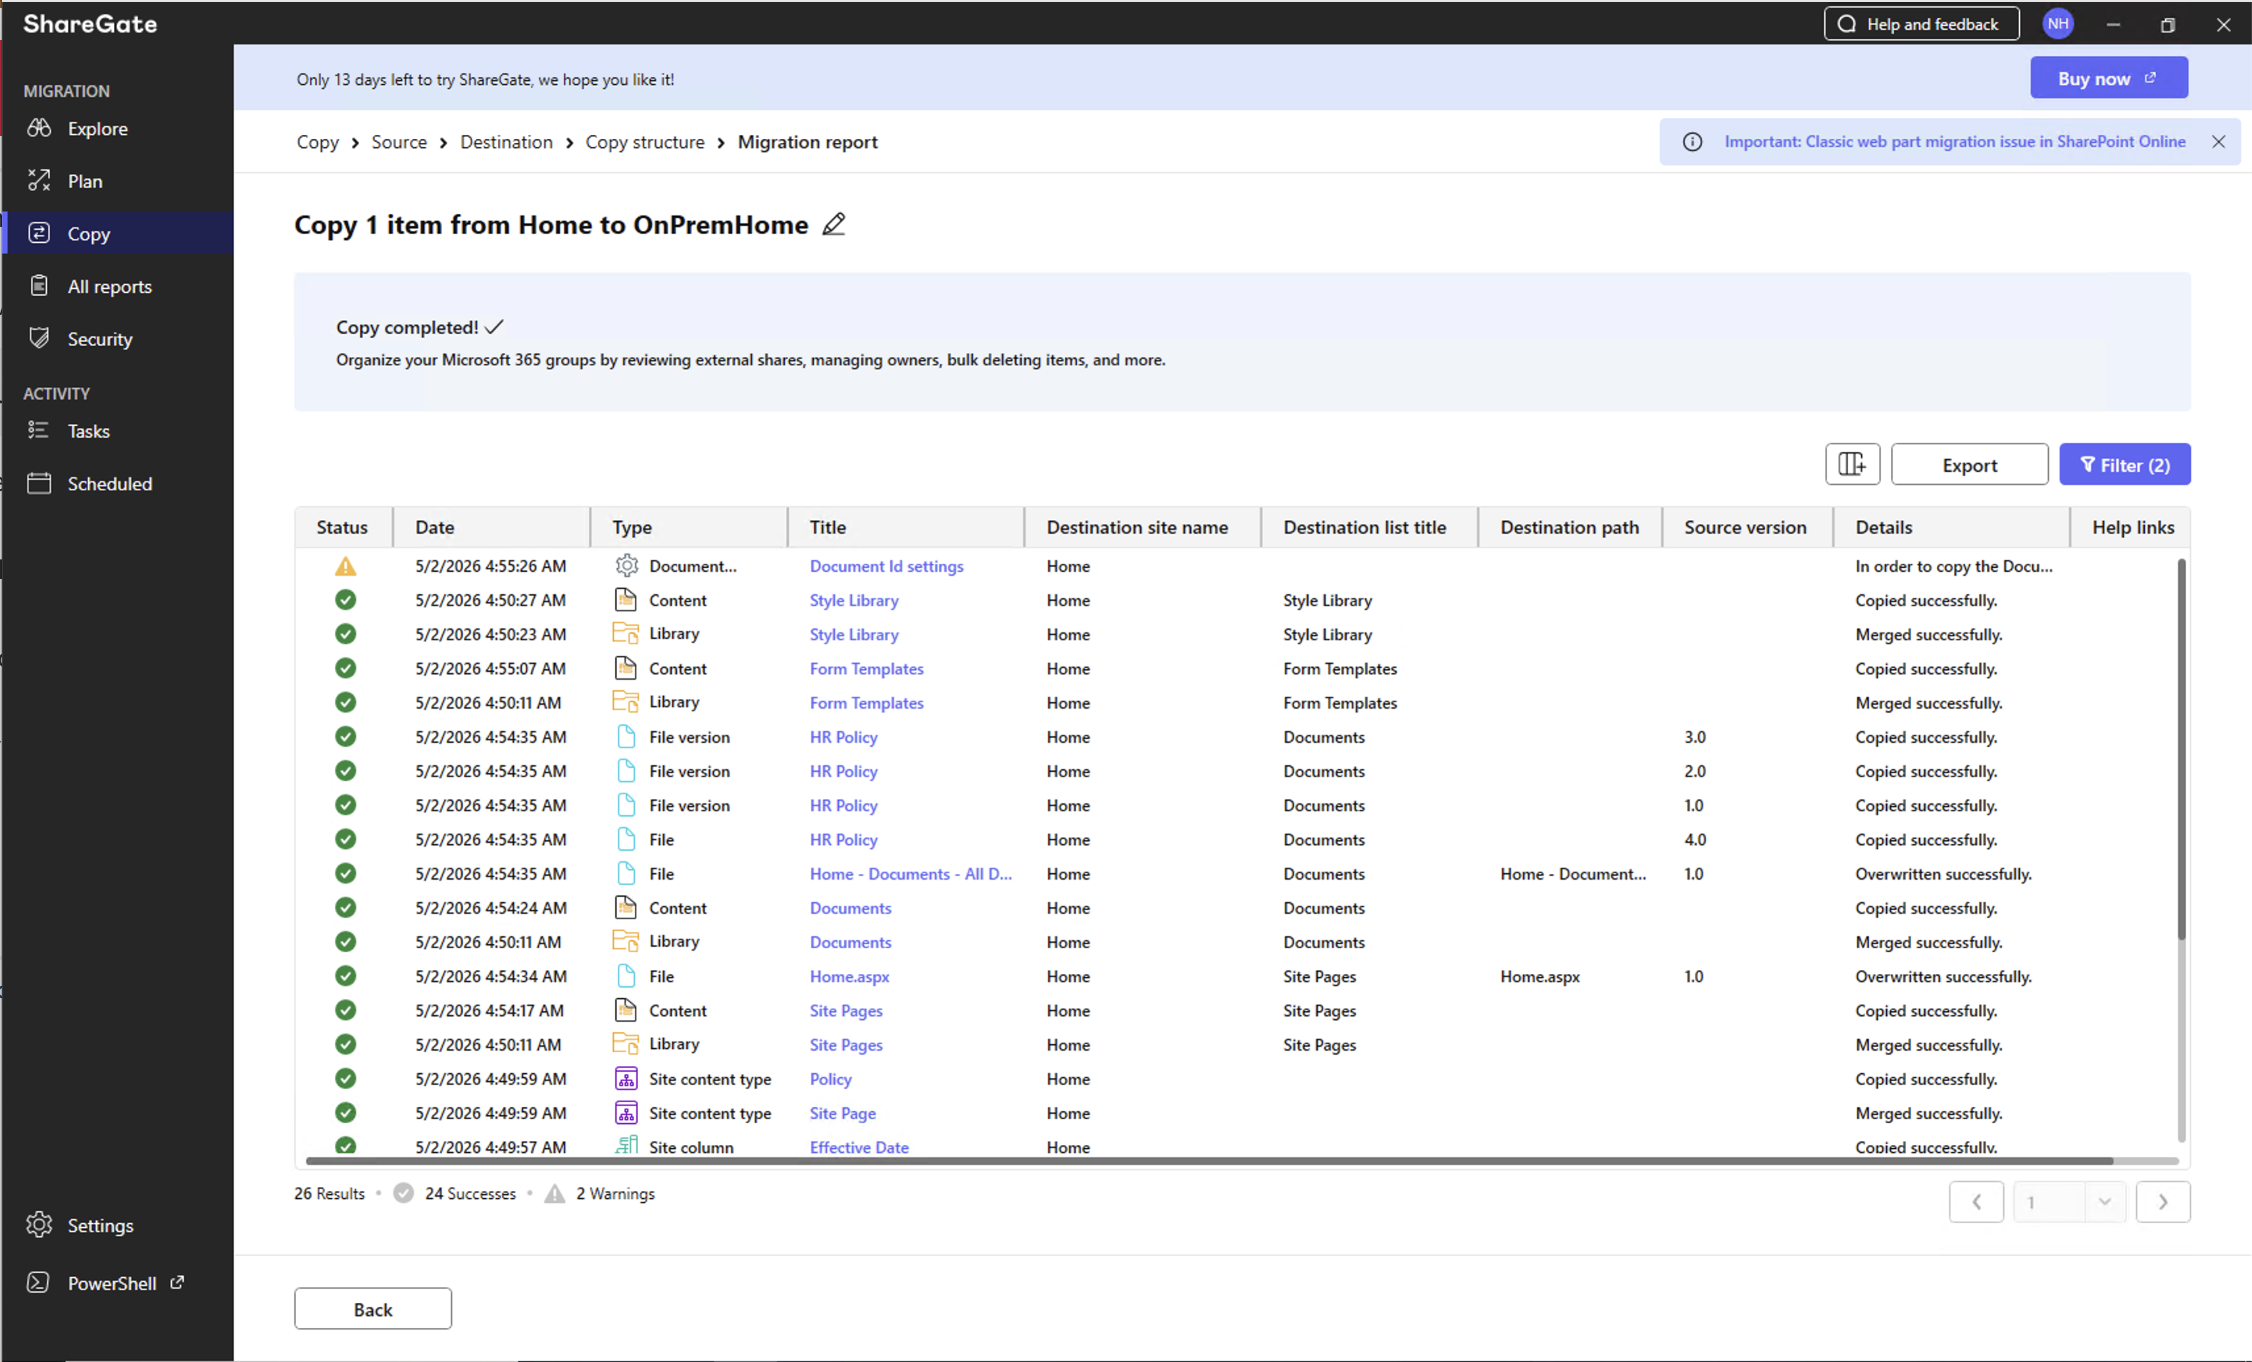Screen dimensions: 2252x1362
Task: Launch PowerShell external link
Action: coord(111,1283)
